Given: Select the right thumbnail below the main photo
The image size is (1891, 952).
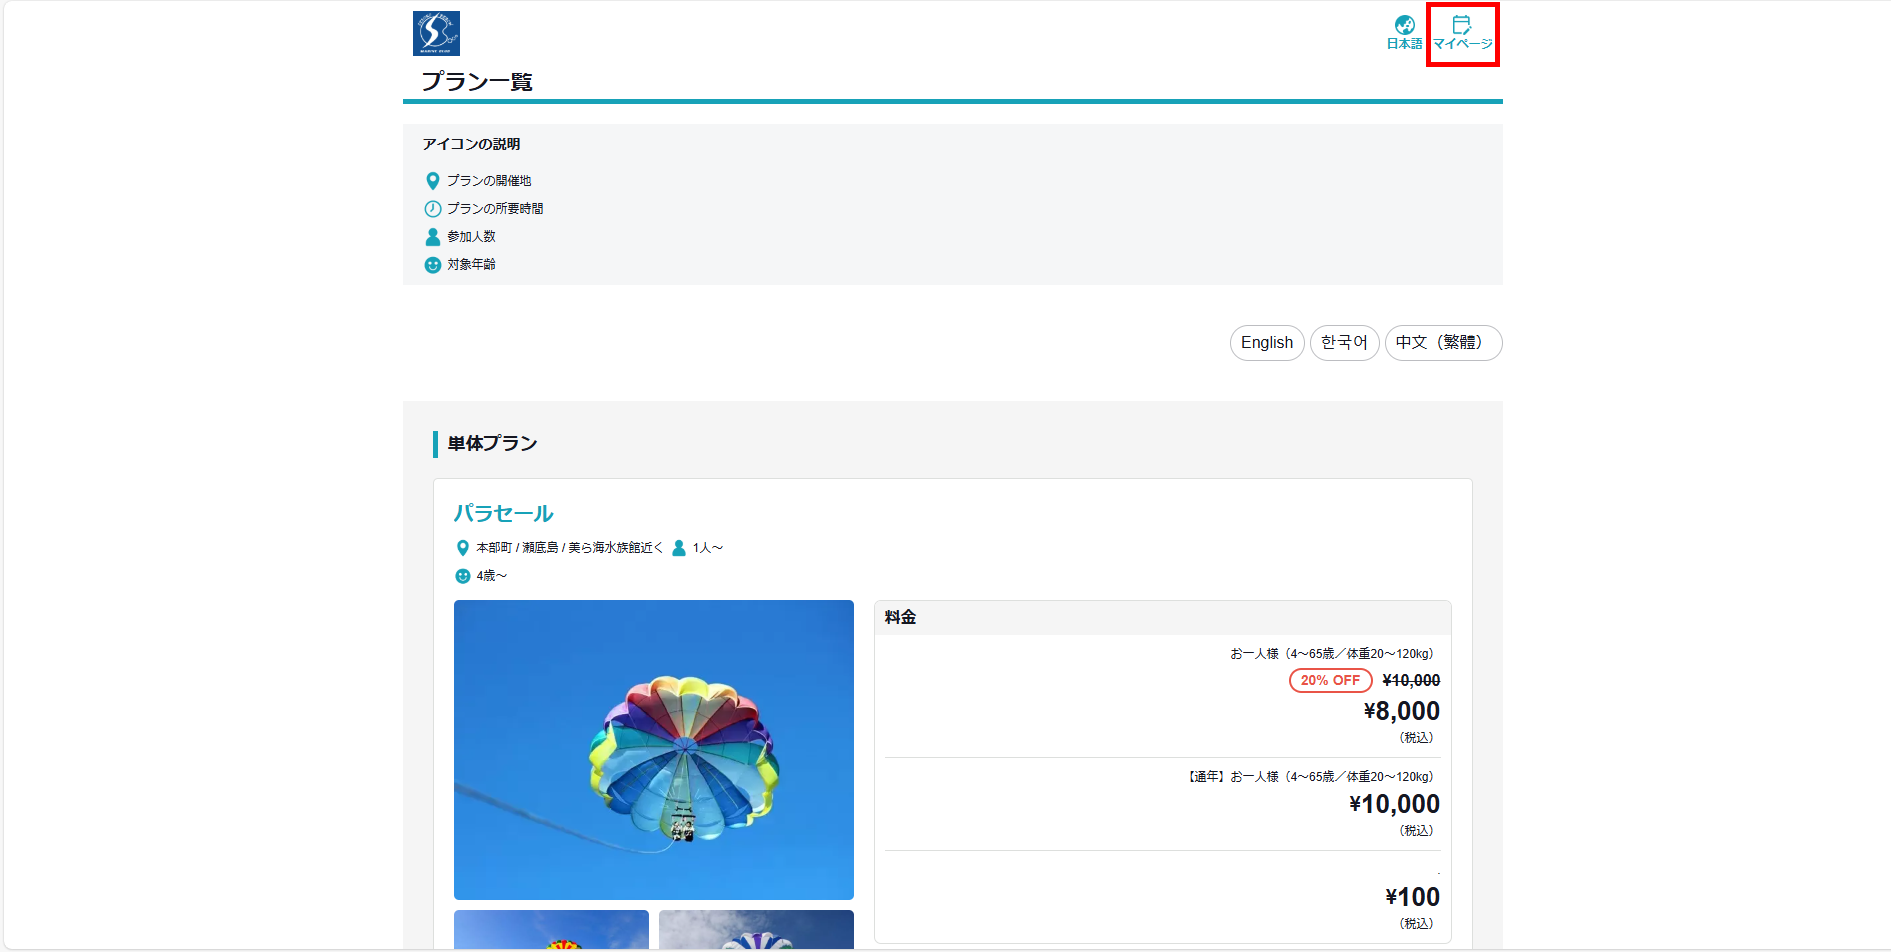Looking at the screenshot, I should (x=756, y=930).
